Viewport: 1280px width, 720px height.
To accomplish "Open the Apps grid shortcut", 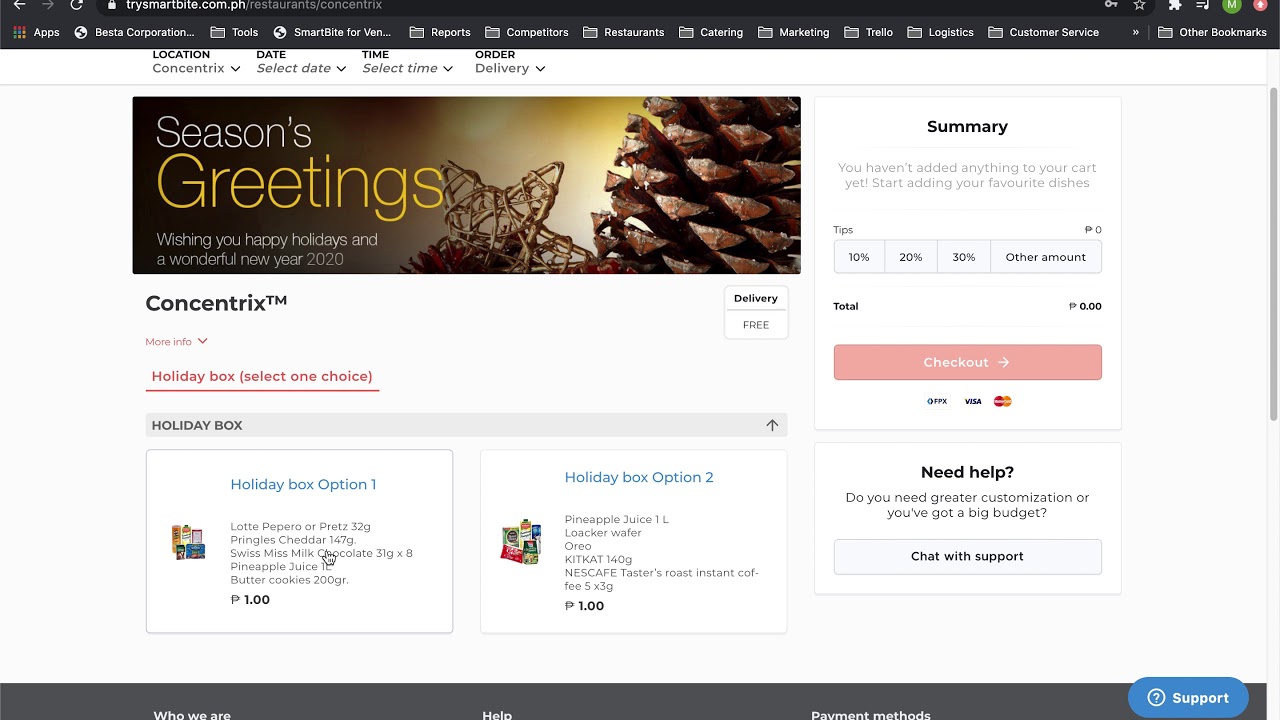I will (36, 32).
